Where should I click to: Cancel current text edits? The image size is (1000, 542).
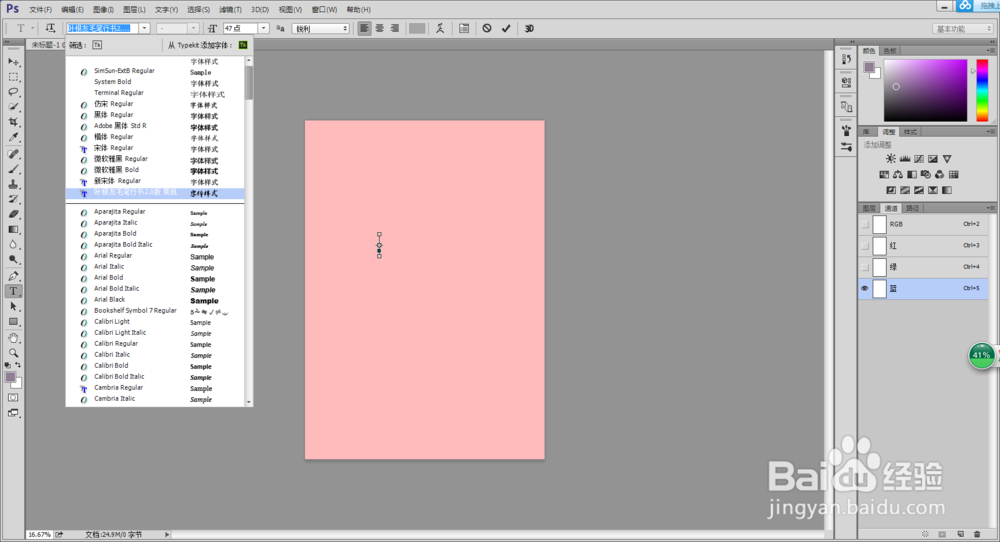(x=487, y=28)
